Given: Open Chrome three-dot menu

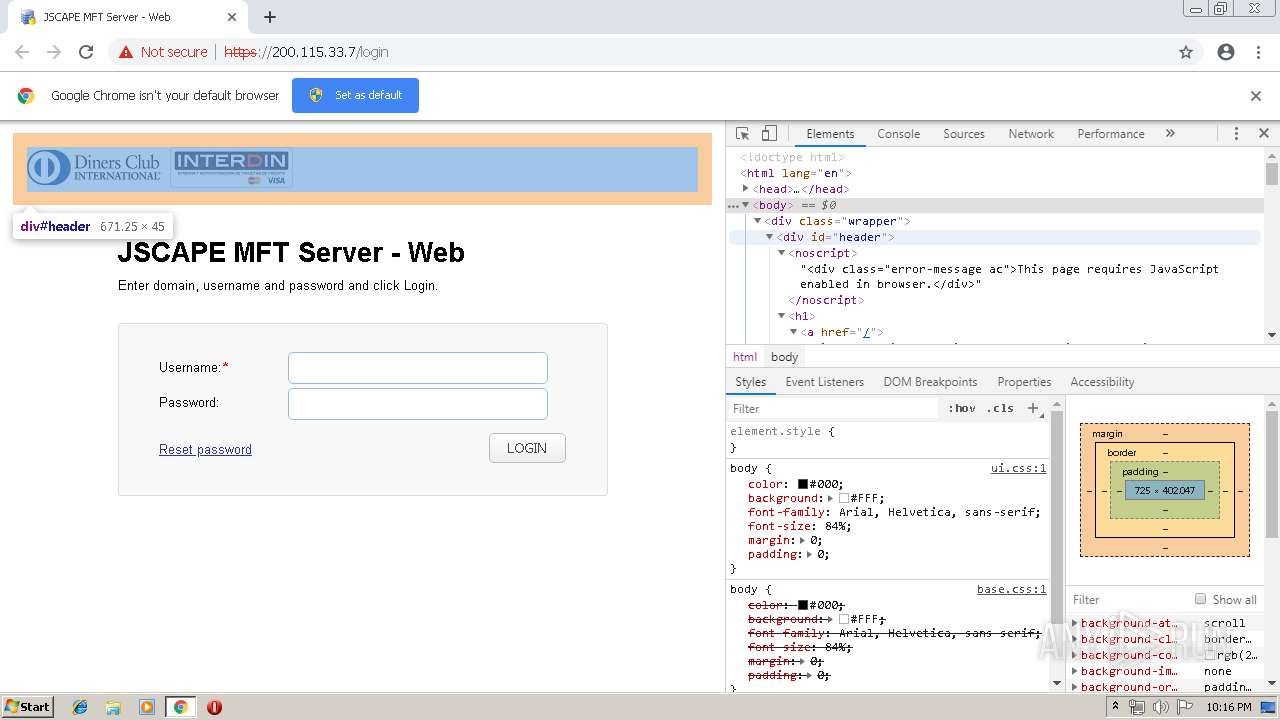Looking at the screenshot, I should click(x=1258, y=52).
